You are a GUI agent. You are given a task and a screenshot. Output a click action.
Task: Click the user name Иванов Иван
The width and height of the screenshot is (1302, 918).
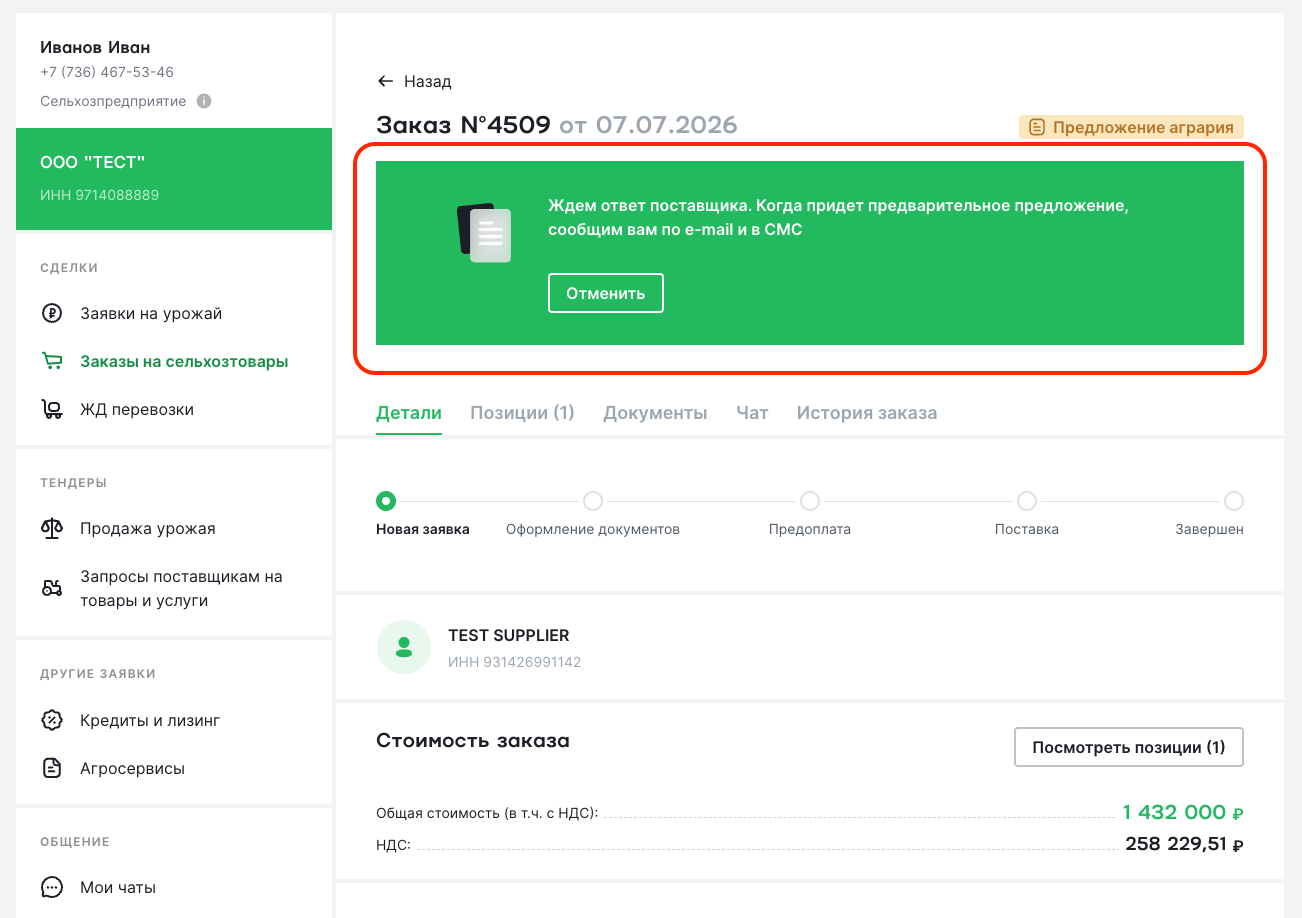tap(95, 47)
